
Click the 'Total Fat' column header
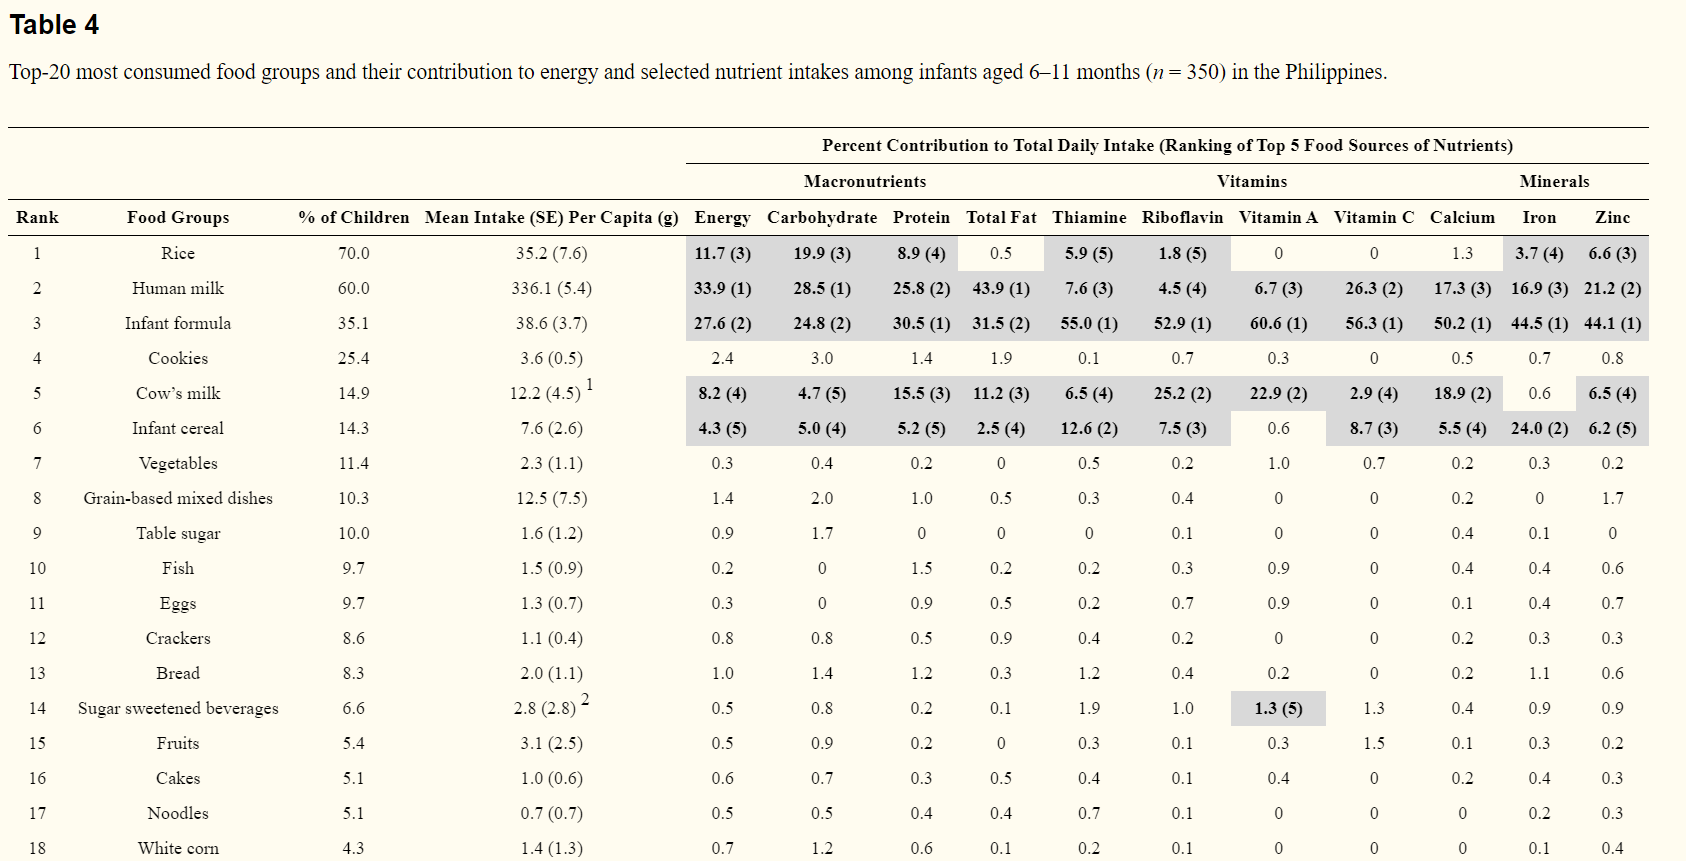tap(1001, 218)
